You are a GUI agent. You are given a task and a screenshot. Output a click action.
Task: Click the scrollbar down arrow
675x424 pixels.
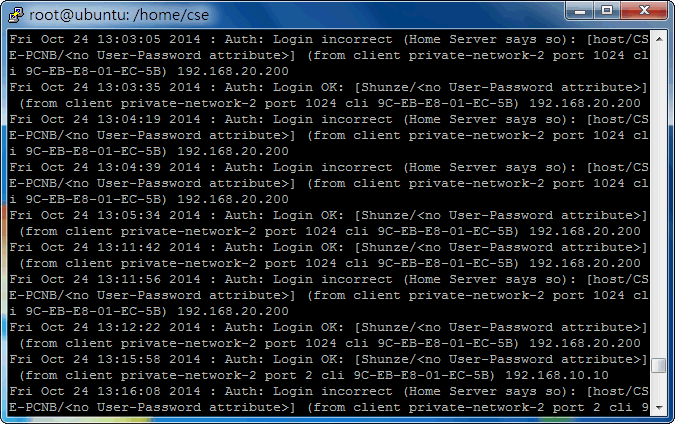[x=658, y=407]
